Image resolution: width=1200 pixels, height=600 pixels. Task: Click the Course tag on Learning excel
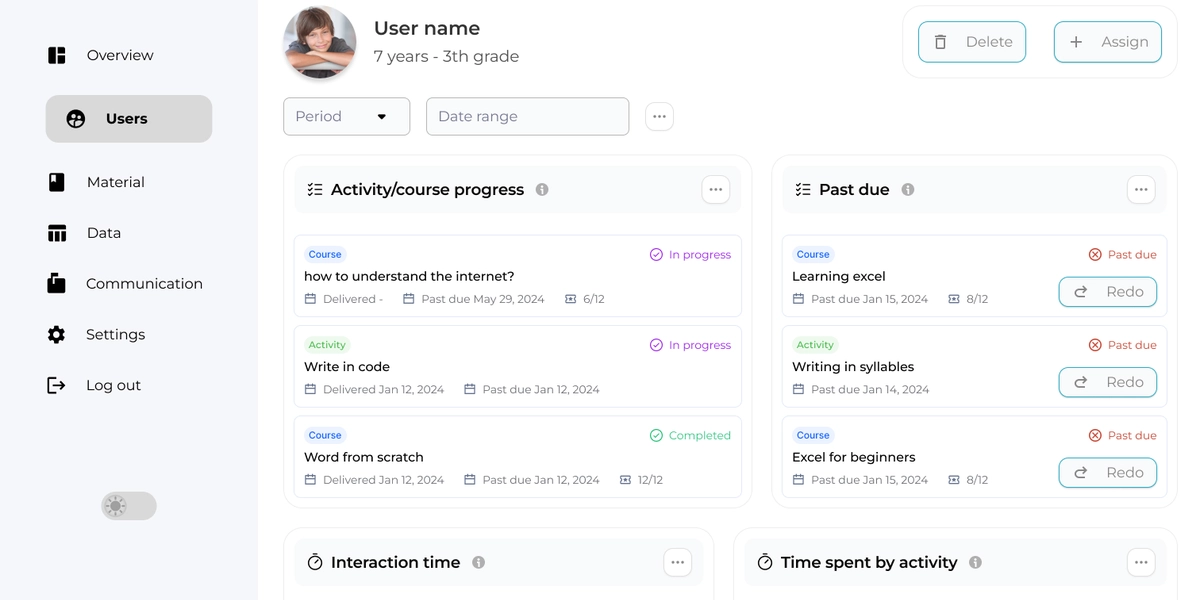pos(813,254)
